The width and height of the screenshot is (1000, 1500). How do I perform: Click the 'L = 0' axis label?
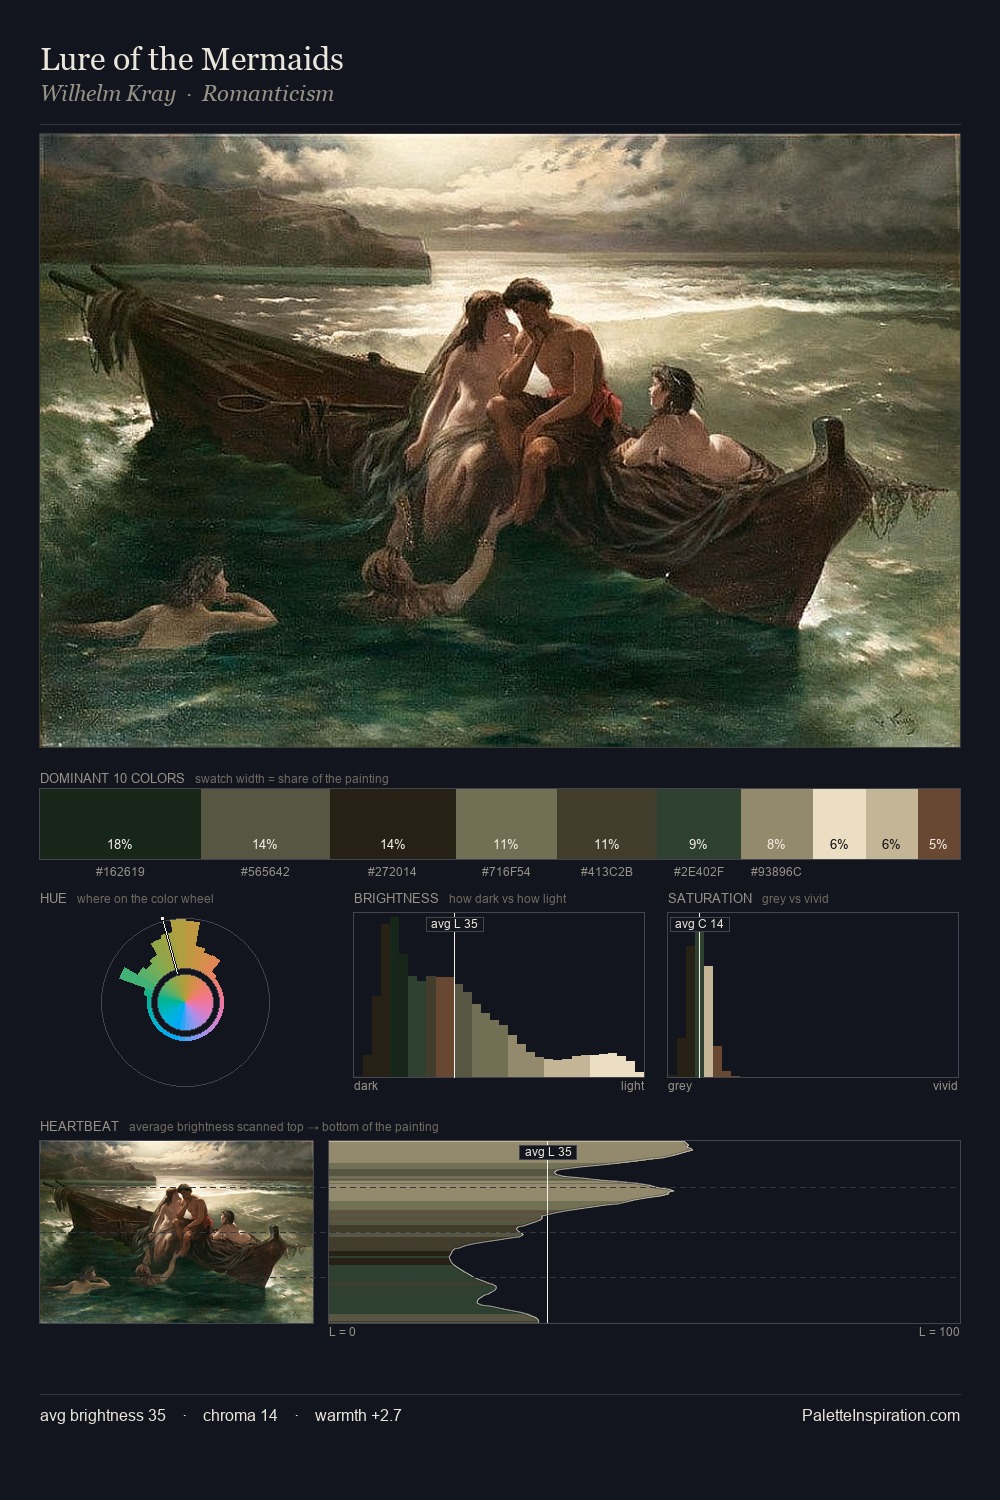[342, 1332]
